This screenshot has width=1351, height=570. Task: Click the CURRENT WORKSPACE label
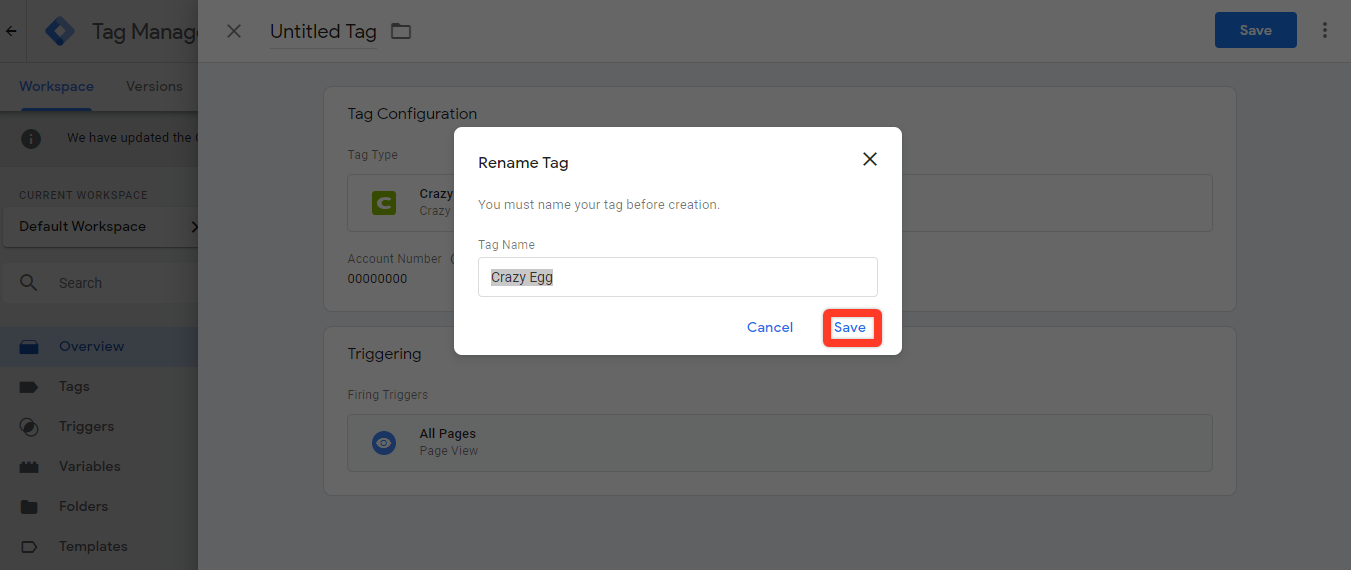83,195
